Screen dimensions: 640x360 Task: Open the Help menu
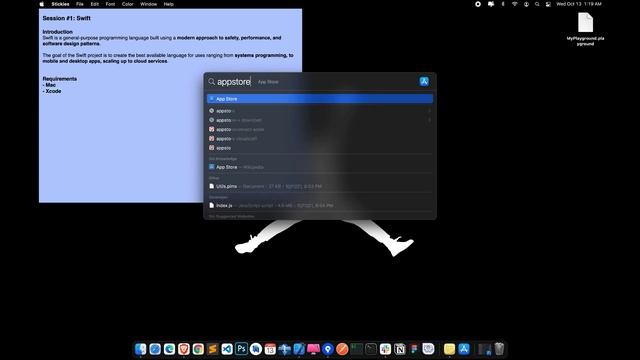169,4
